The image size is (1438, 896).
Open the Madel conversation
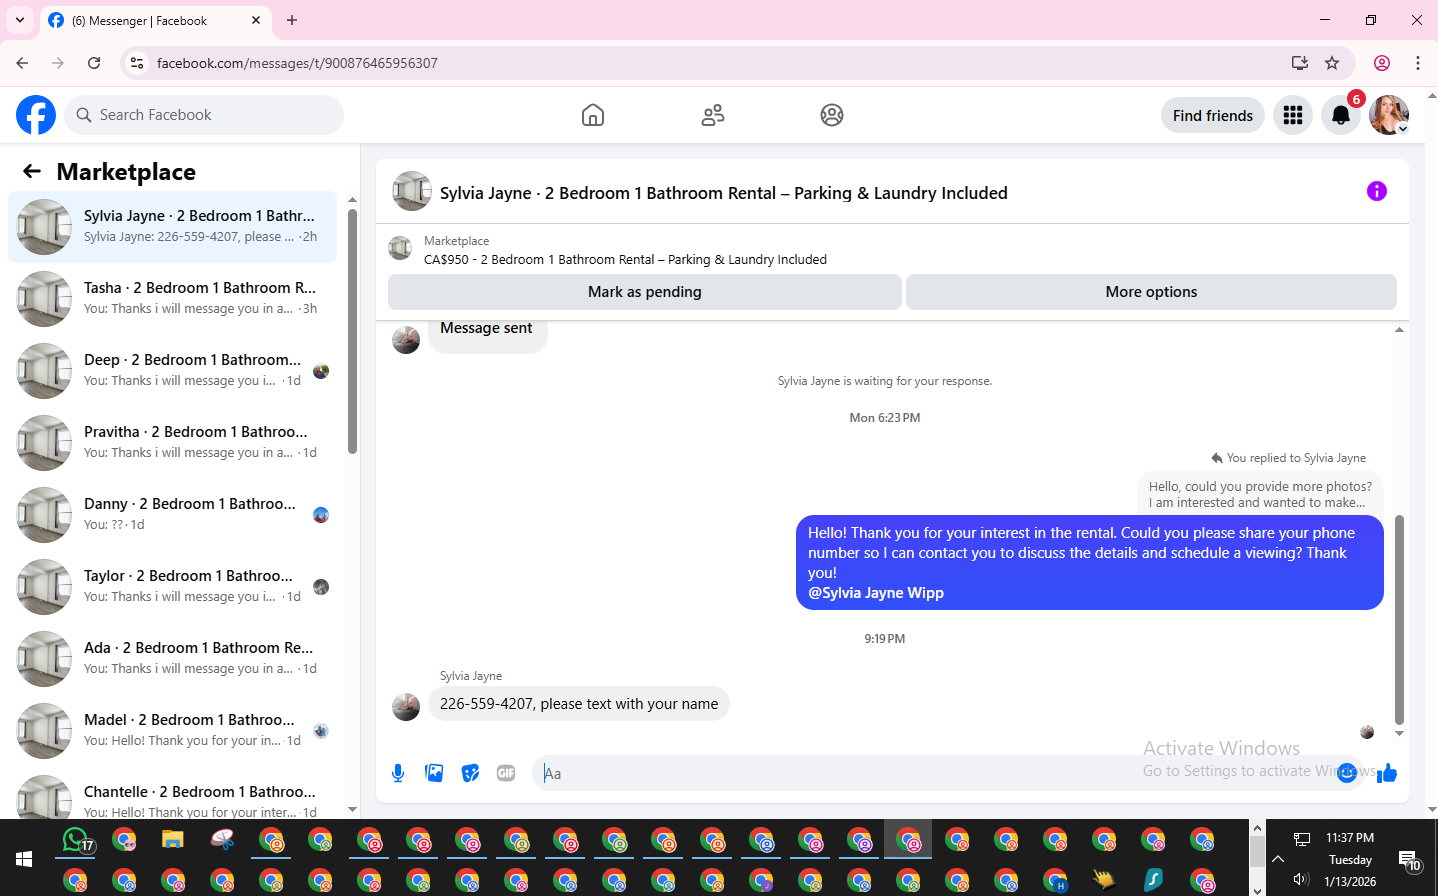[173, 731]
